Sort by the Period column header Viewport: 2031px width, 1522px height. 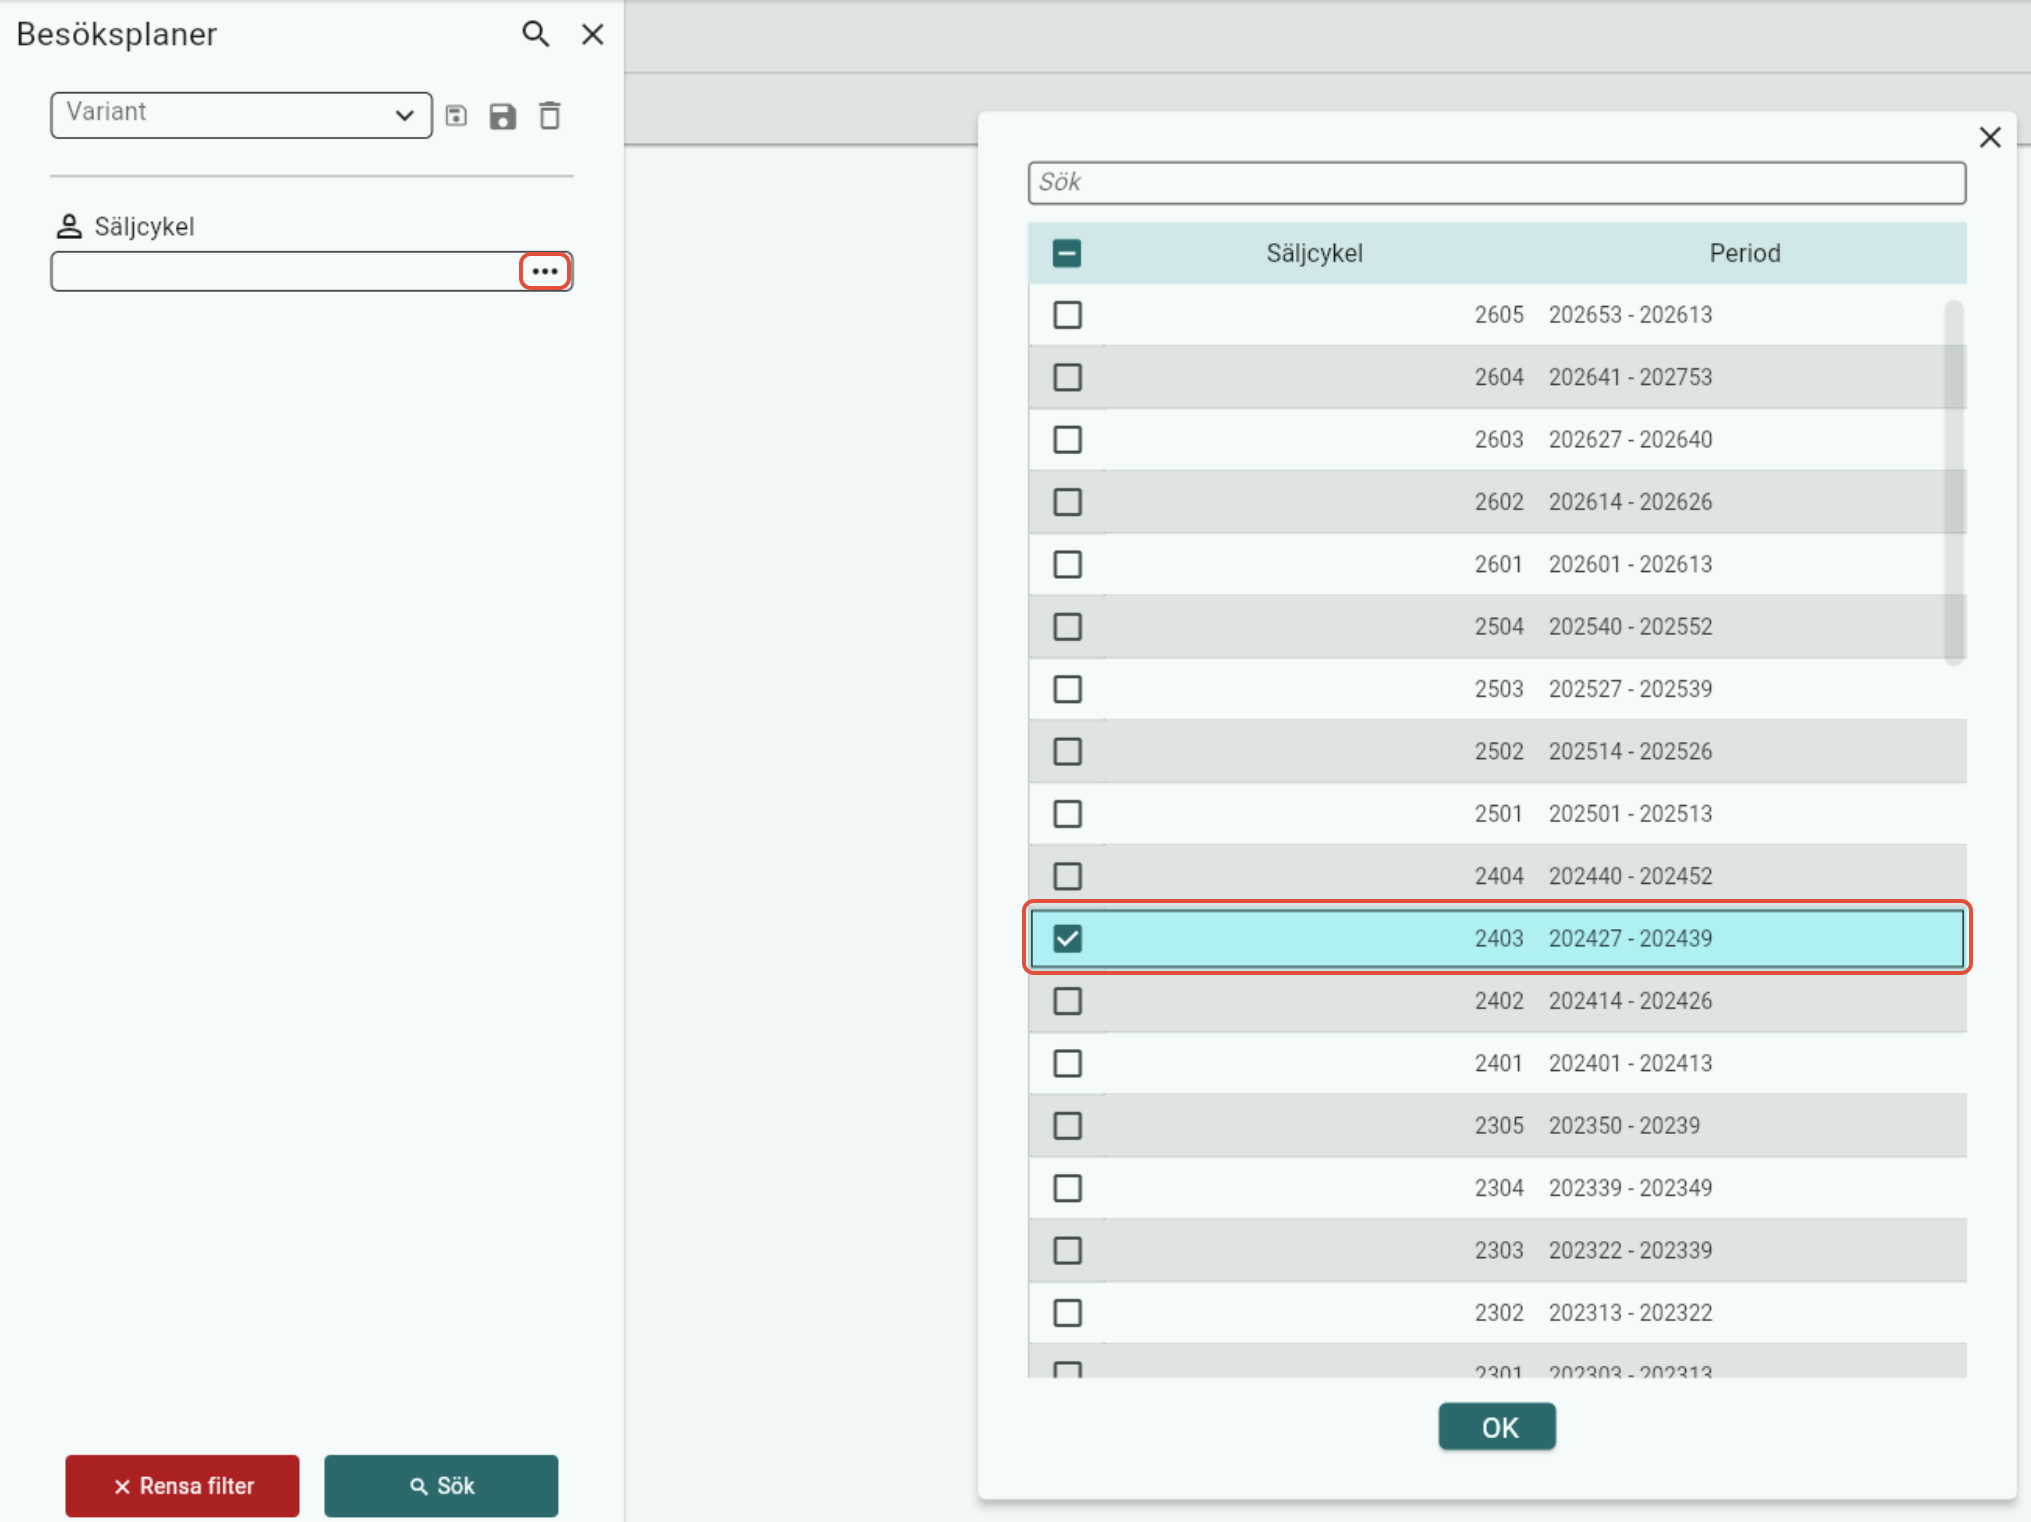click(x=1744, y=253)
